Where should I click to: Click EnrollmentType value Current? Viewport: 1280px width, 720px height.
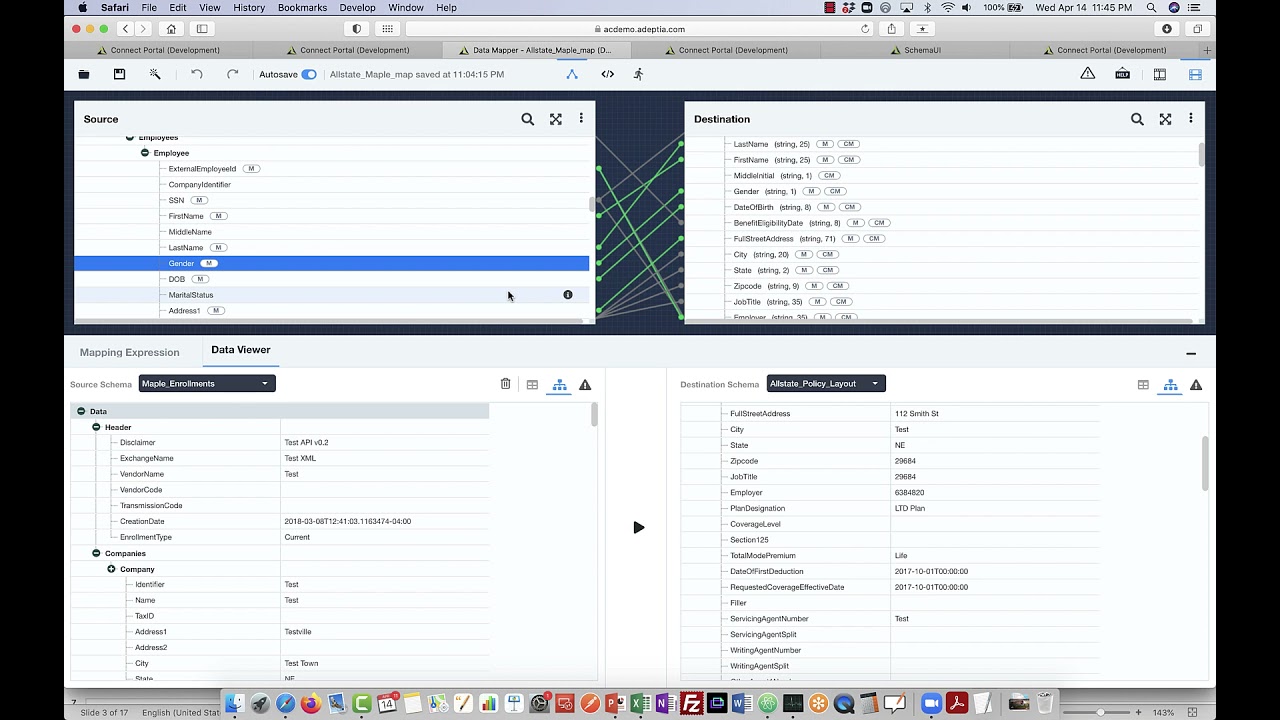(x=297, y=537)
